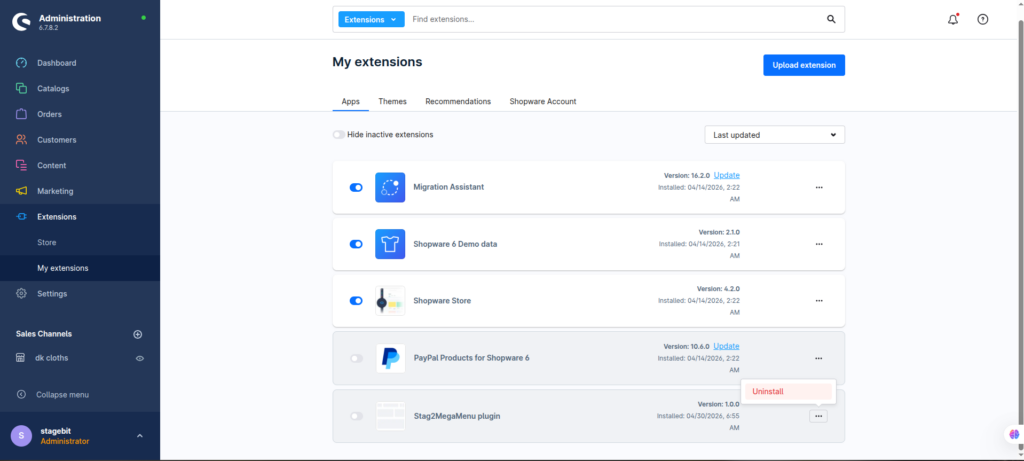Open the Dashboard menu icon
Screen dimensions: 1024x461
(22, 63)
